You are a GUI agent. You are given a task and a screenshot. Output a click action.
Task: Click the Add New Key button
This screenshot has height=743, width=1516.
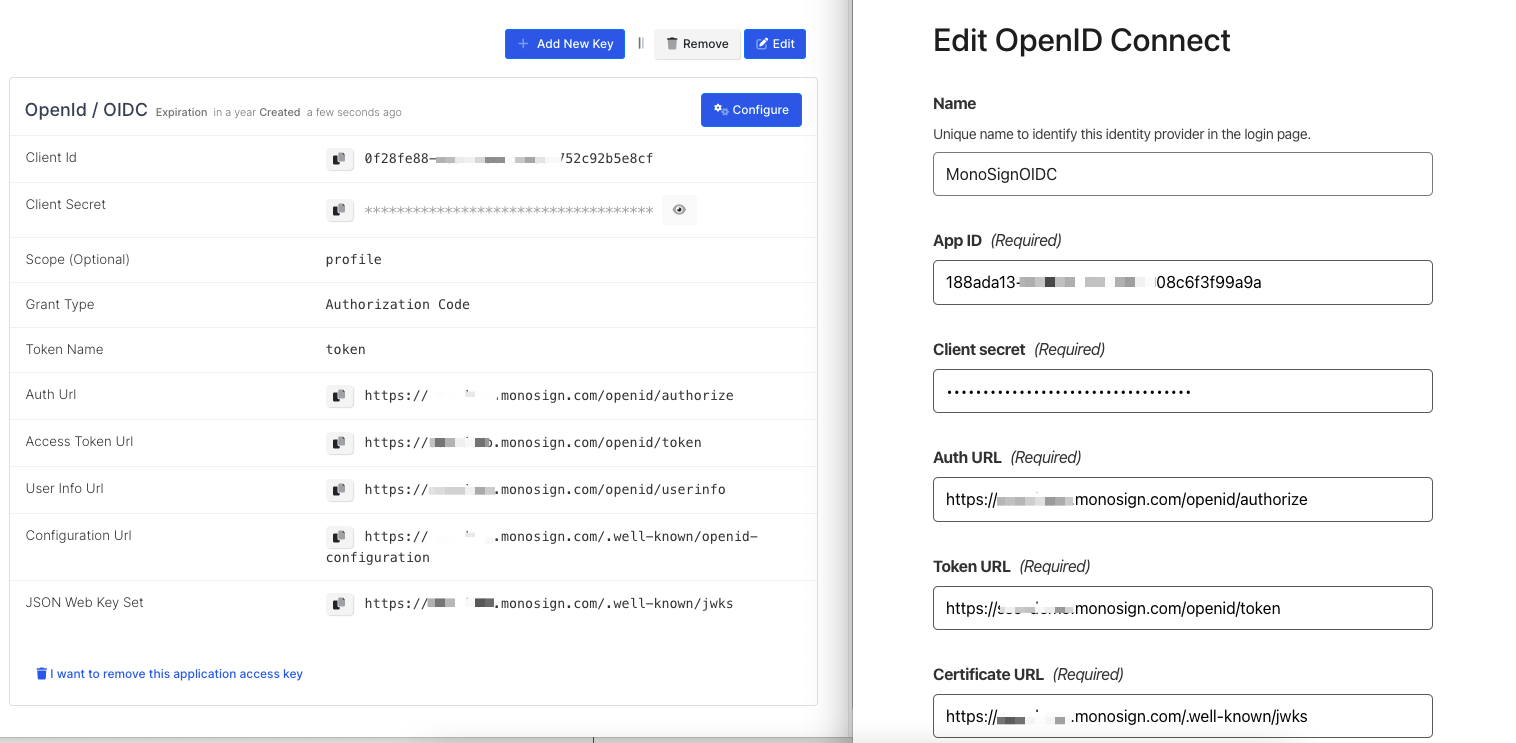pos(565,44)
